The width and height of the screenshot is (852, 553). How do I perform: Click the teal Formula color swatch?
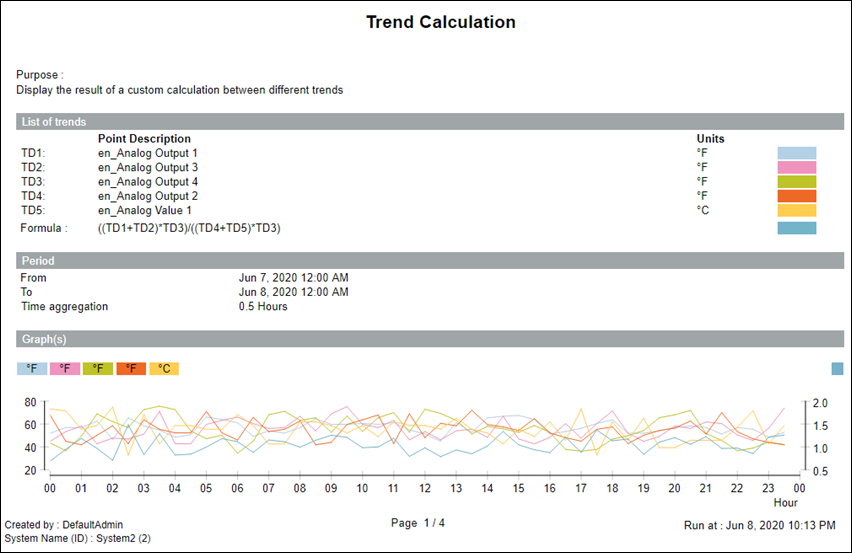(x=796, y=228)
